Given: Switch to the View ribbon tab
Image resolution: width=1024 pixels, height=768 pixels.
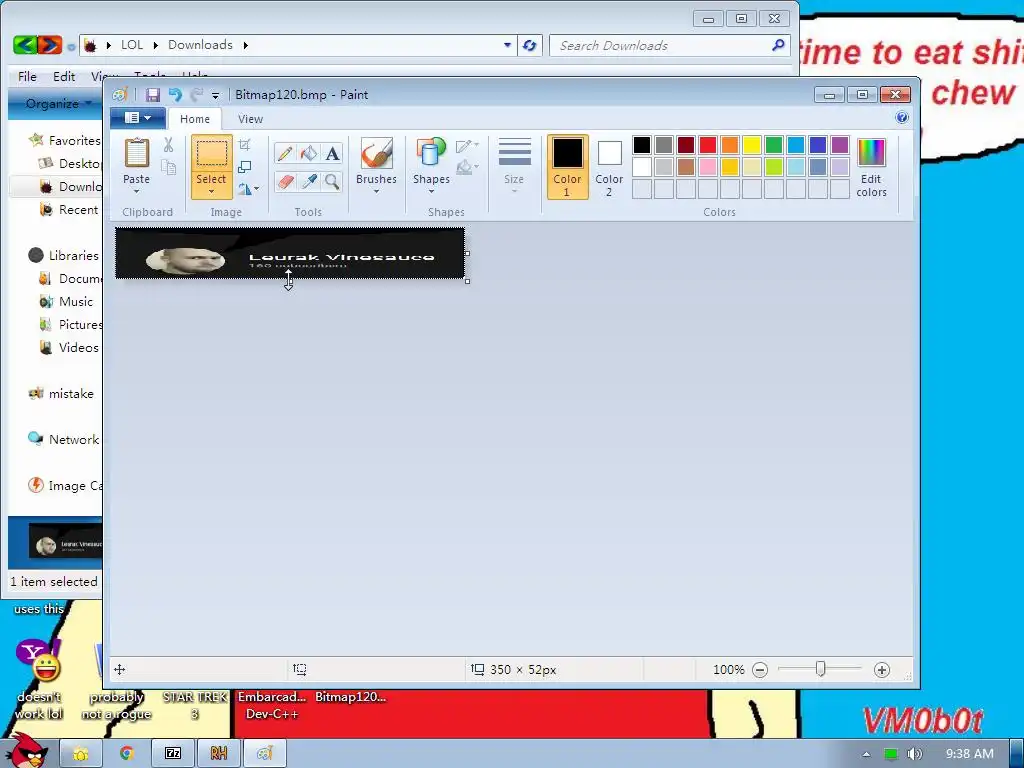Looking at the screenshot, I should pyautogui.click(x=250, y=119).
